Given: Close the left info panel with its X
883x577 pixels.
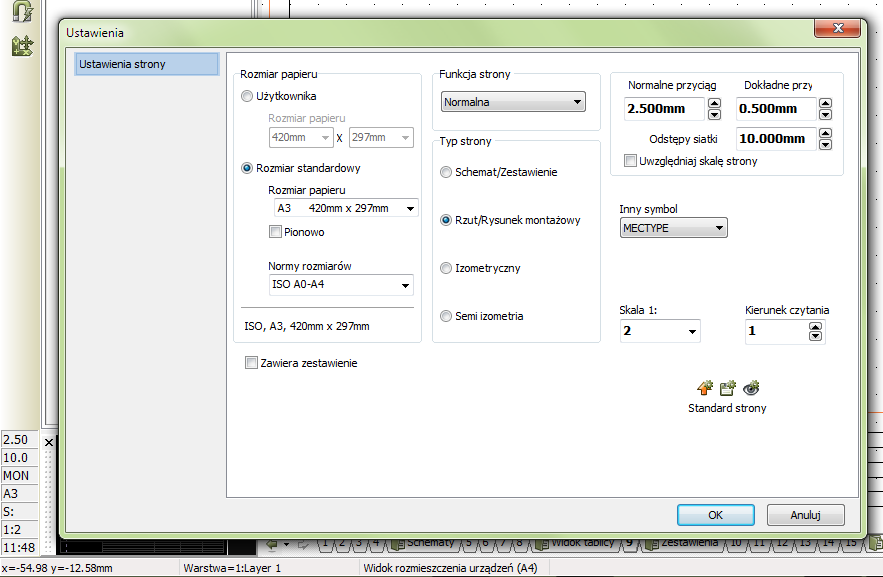Looking at the screenshot, I should point(49,442).
